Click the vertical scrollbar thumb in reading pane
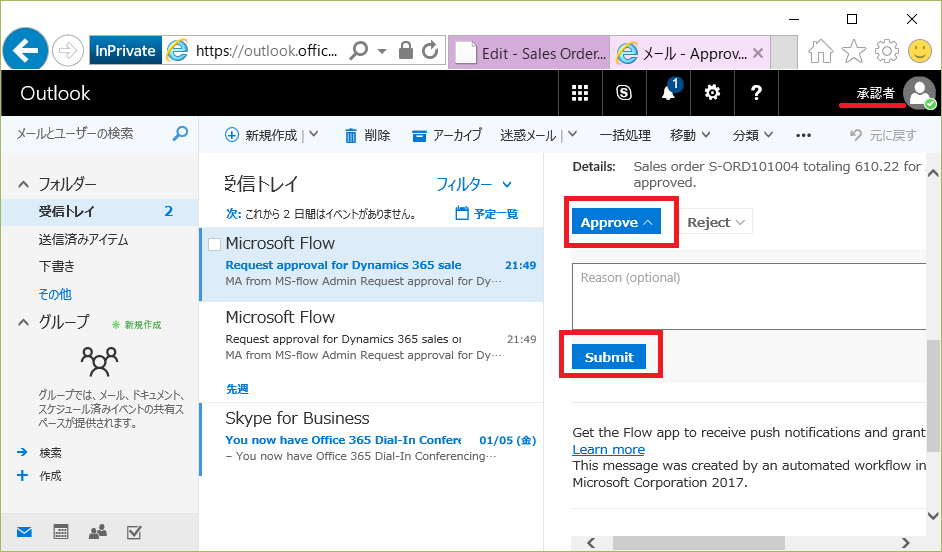 933,394
